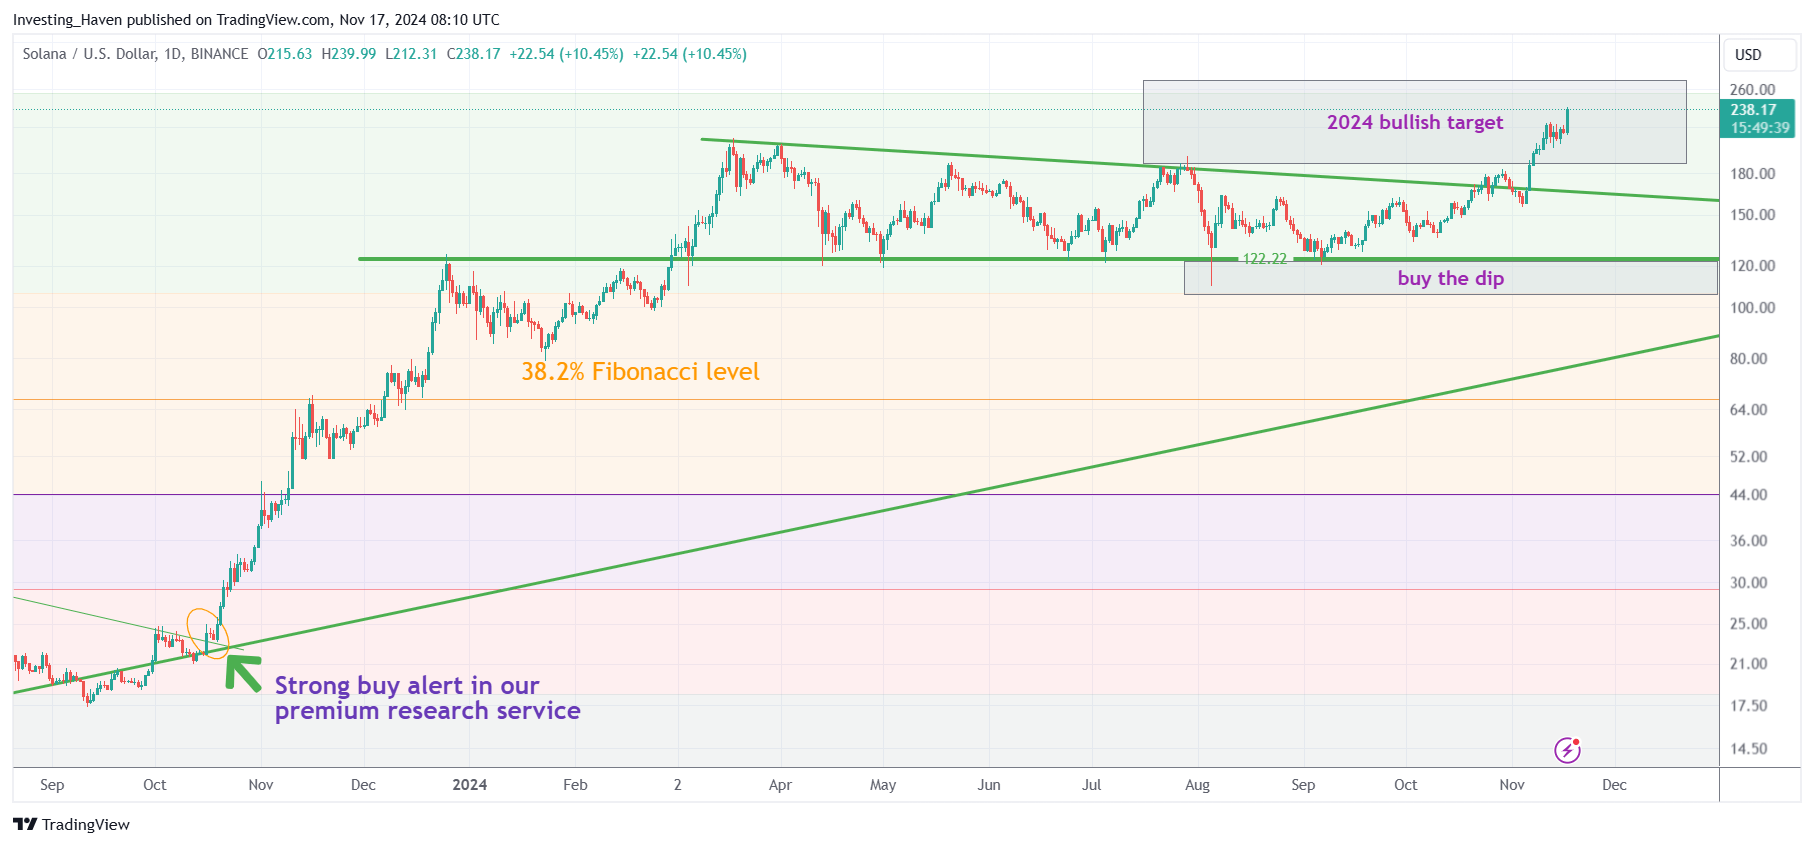Click the published on TradingView.com header

(256, 20)
